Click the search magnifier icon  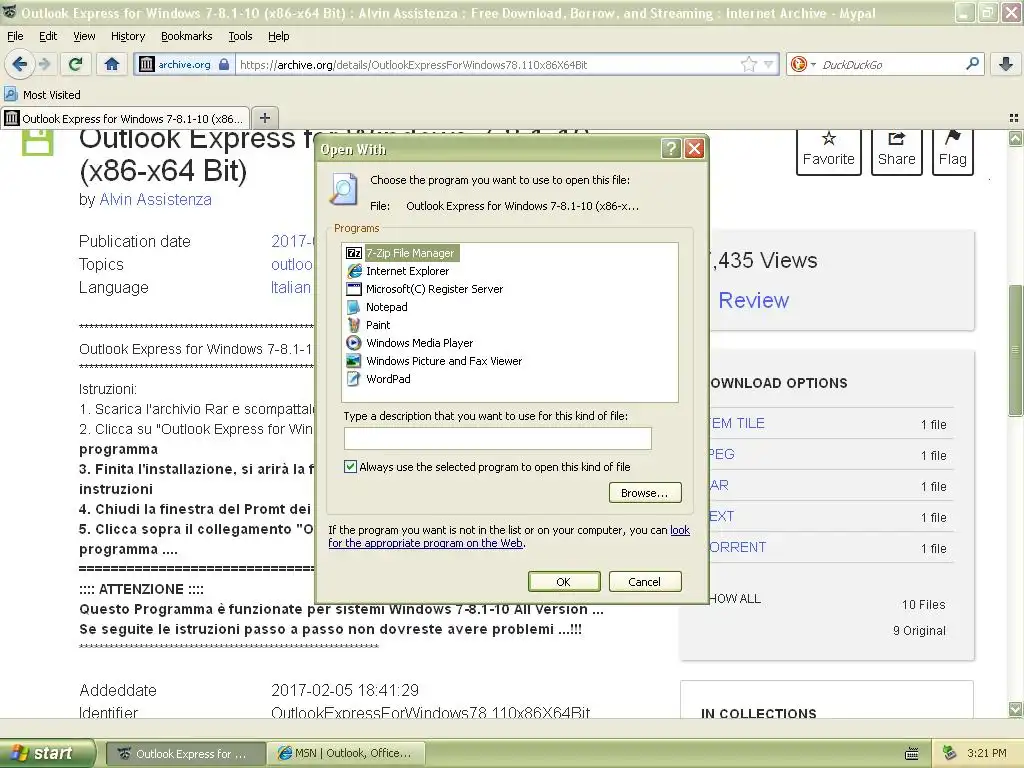[972, 64]
